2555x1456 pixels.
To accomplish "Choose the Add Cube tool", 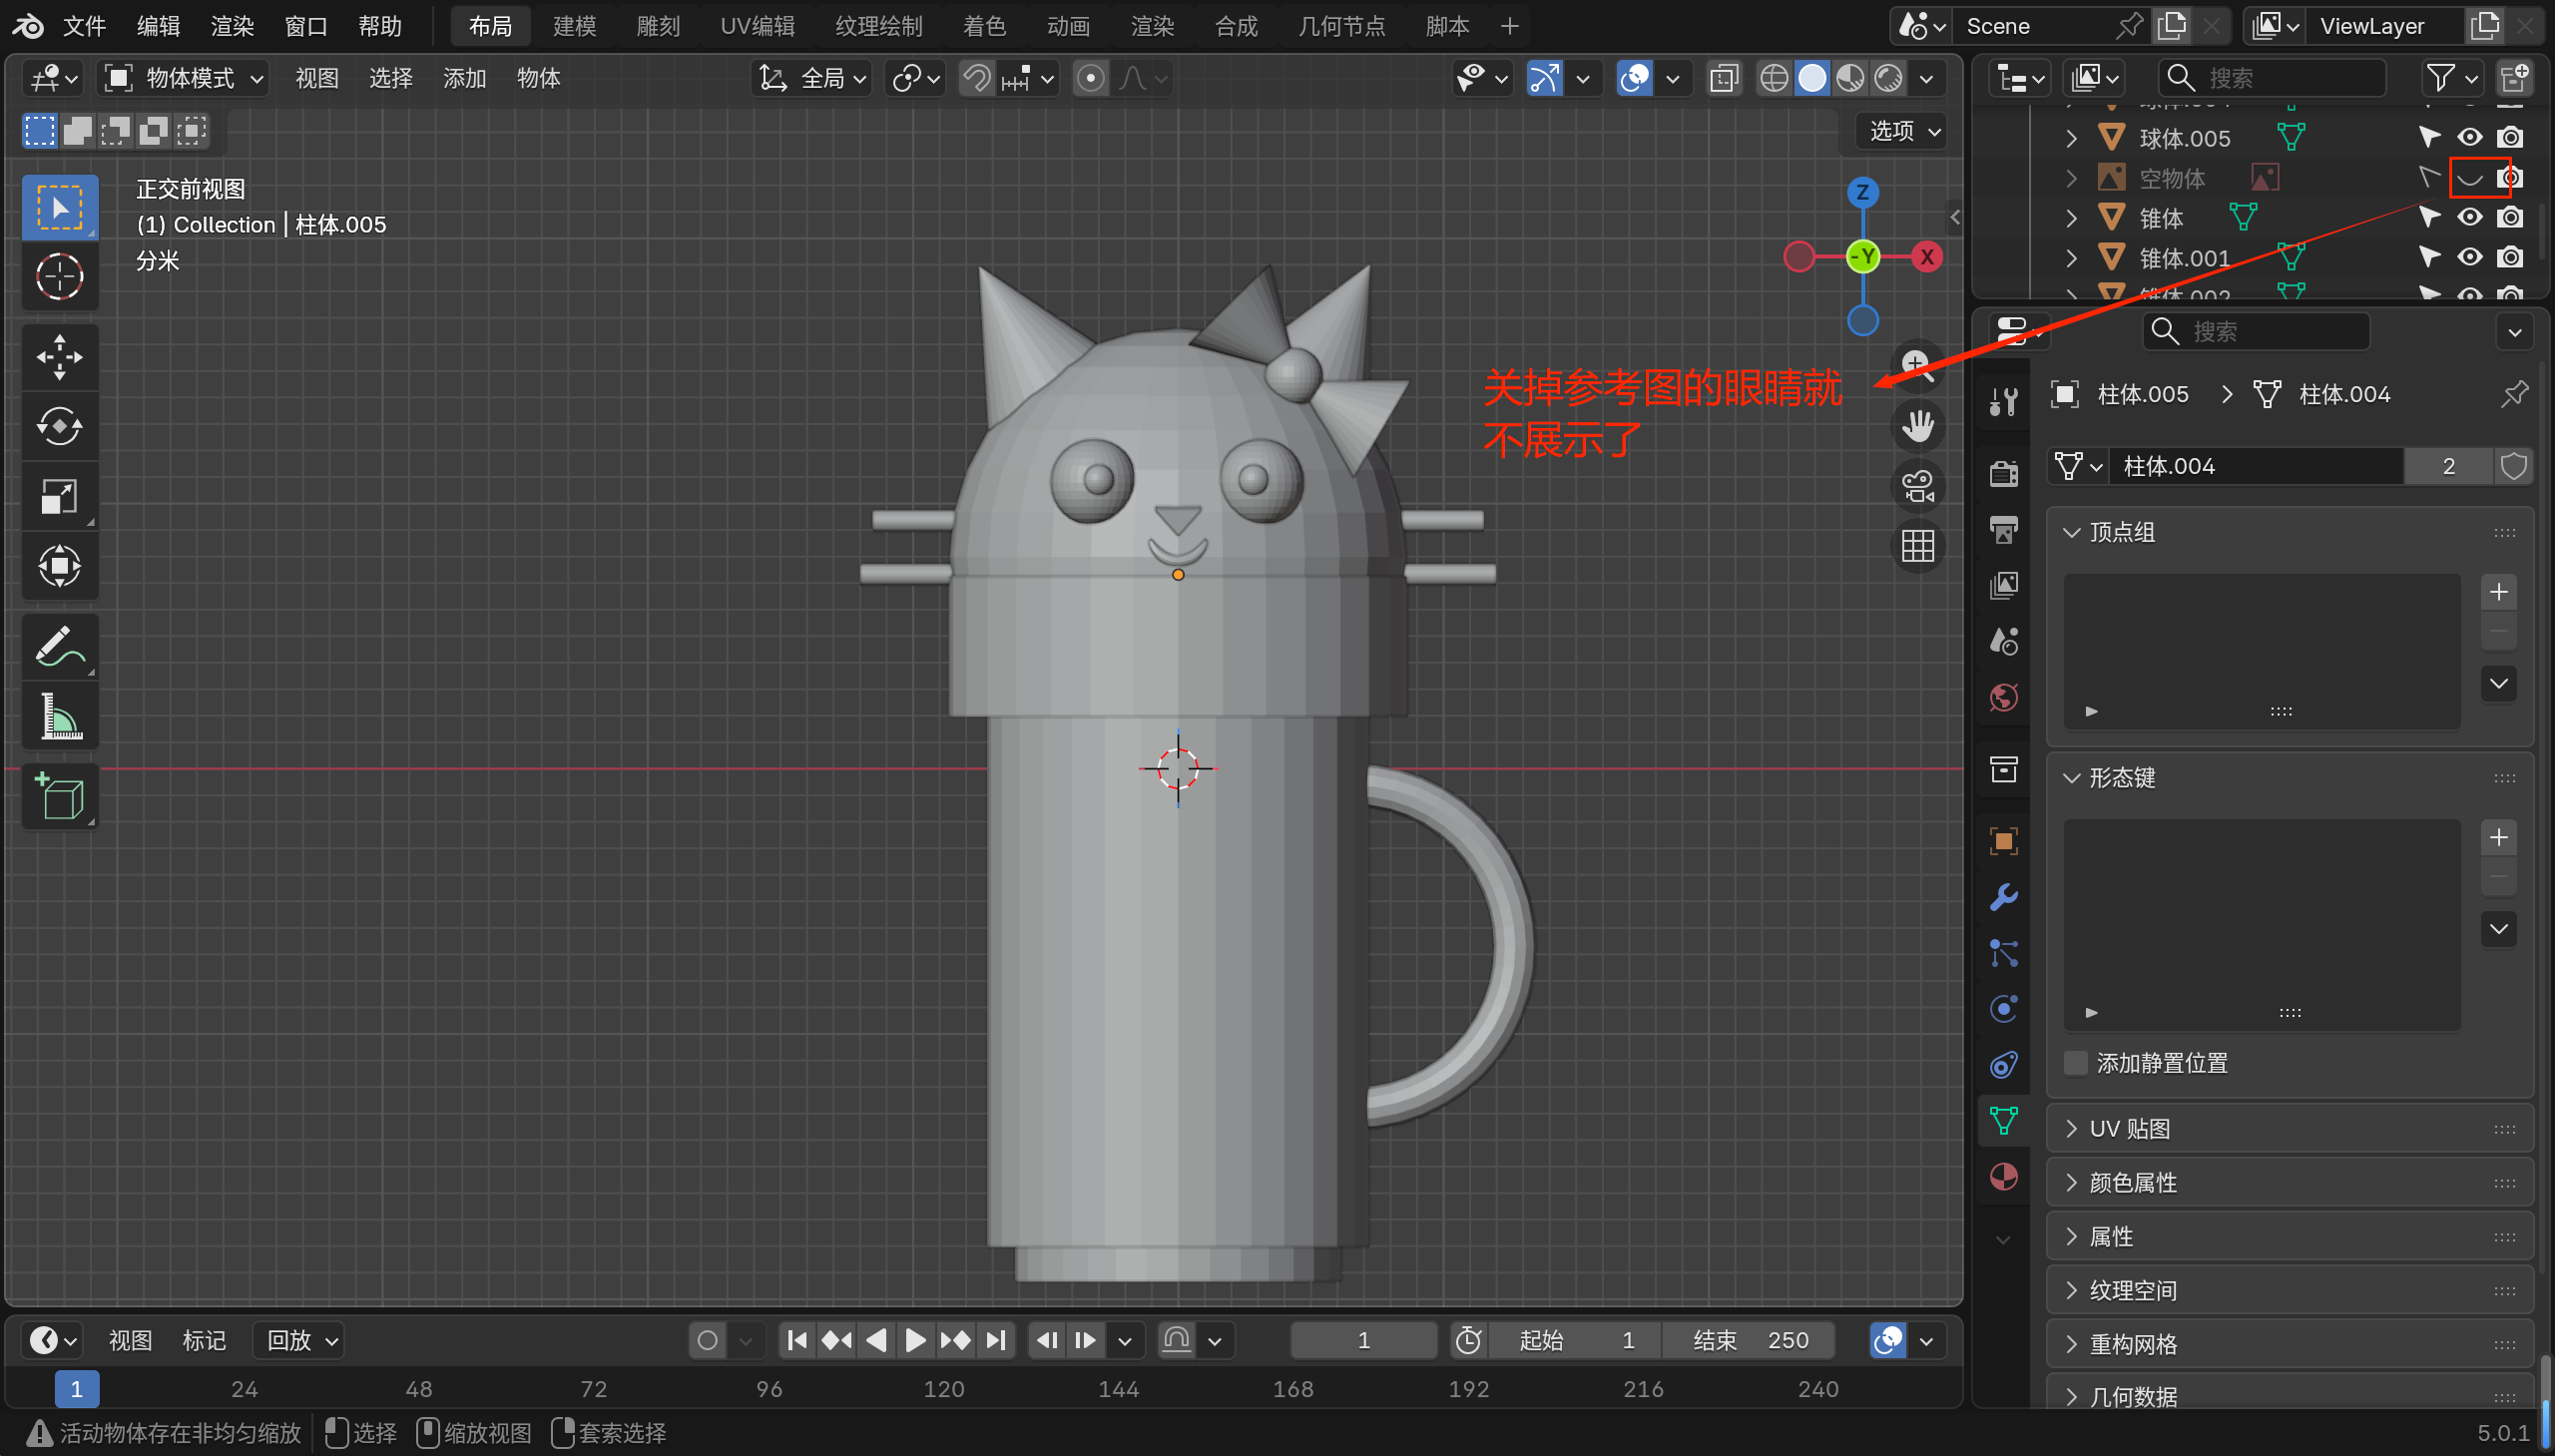I will tap(59, 797).
